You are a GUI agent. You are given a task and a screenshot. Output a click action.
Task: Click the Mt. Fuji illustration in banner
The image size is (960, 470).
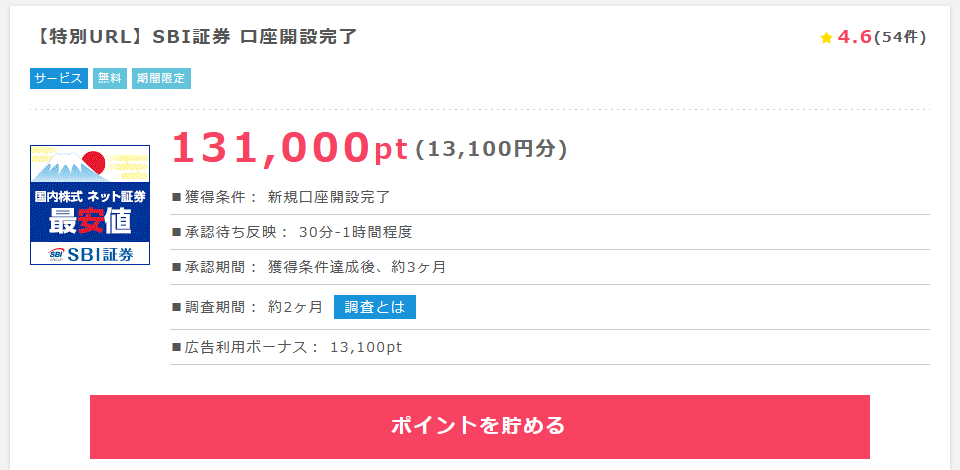[61, 166]
